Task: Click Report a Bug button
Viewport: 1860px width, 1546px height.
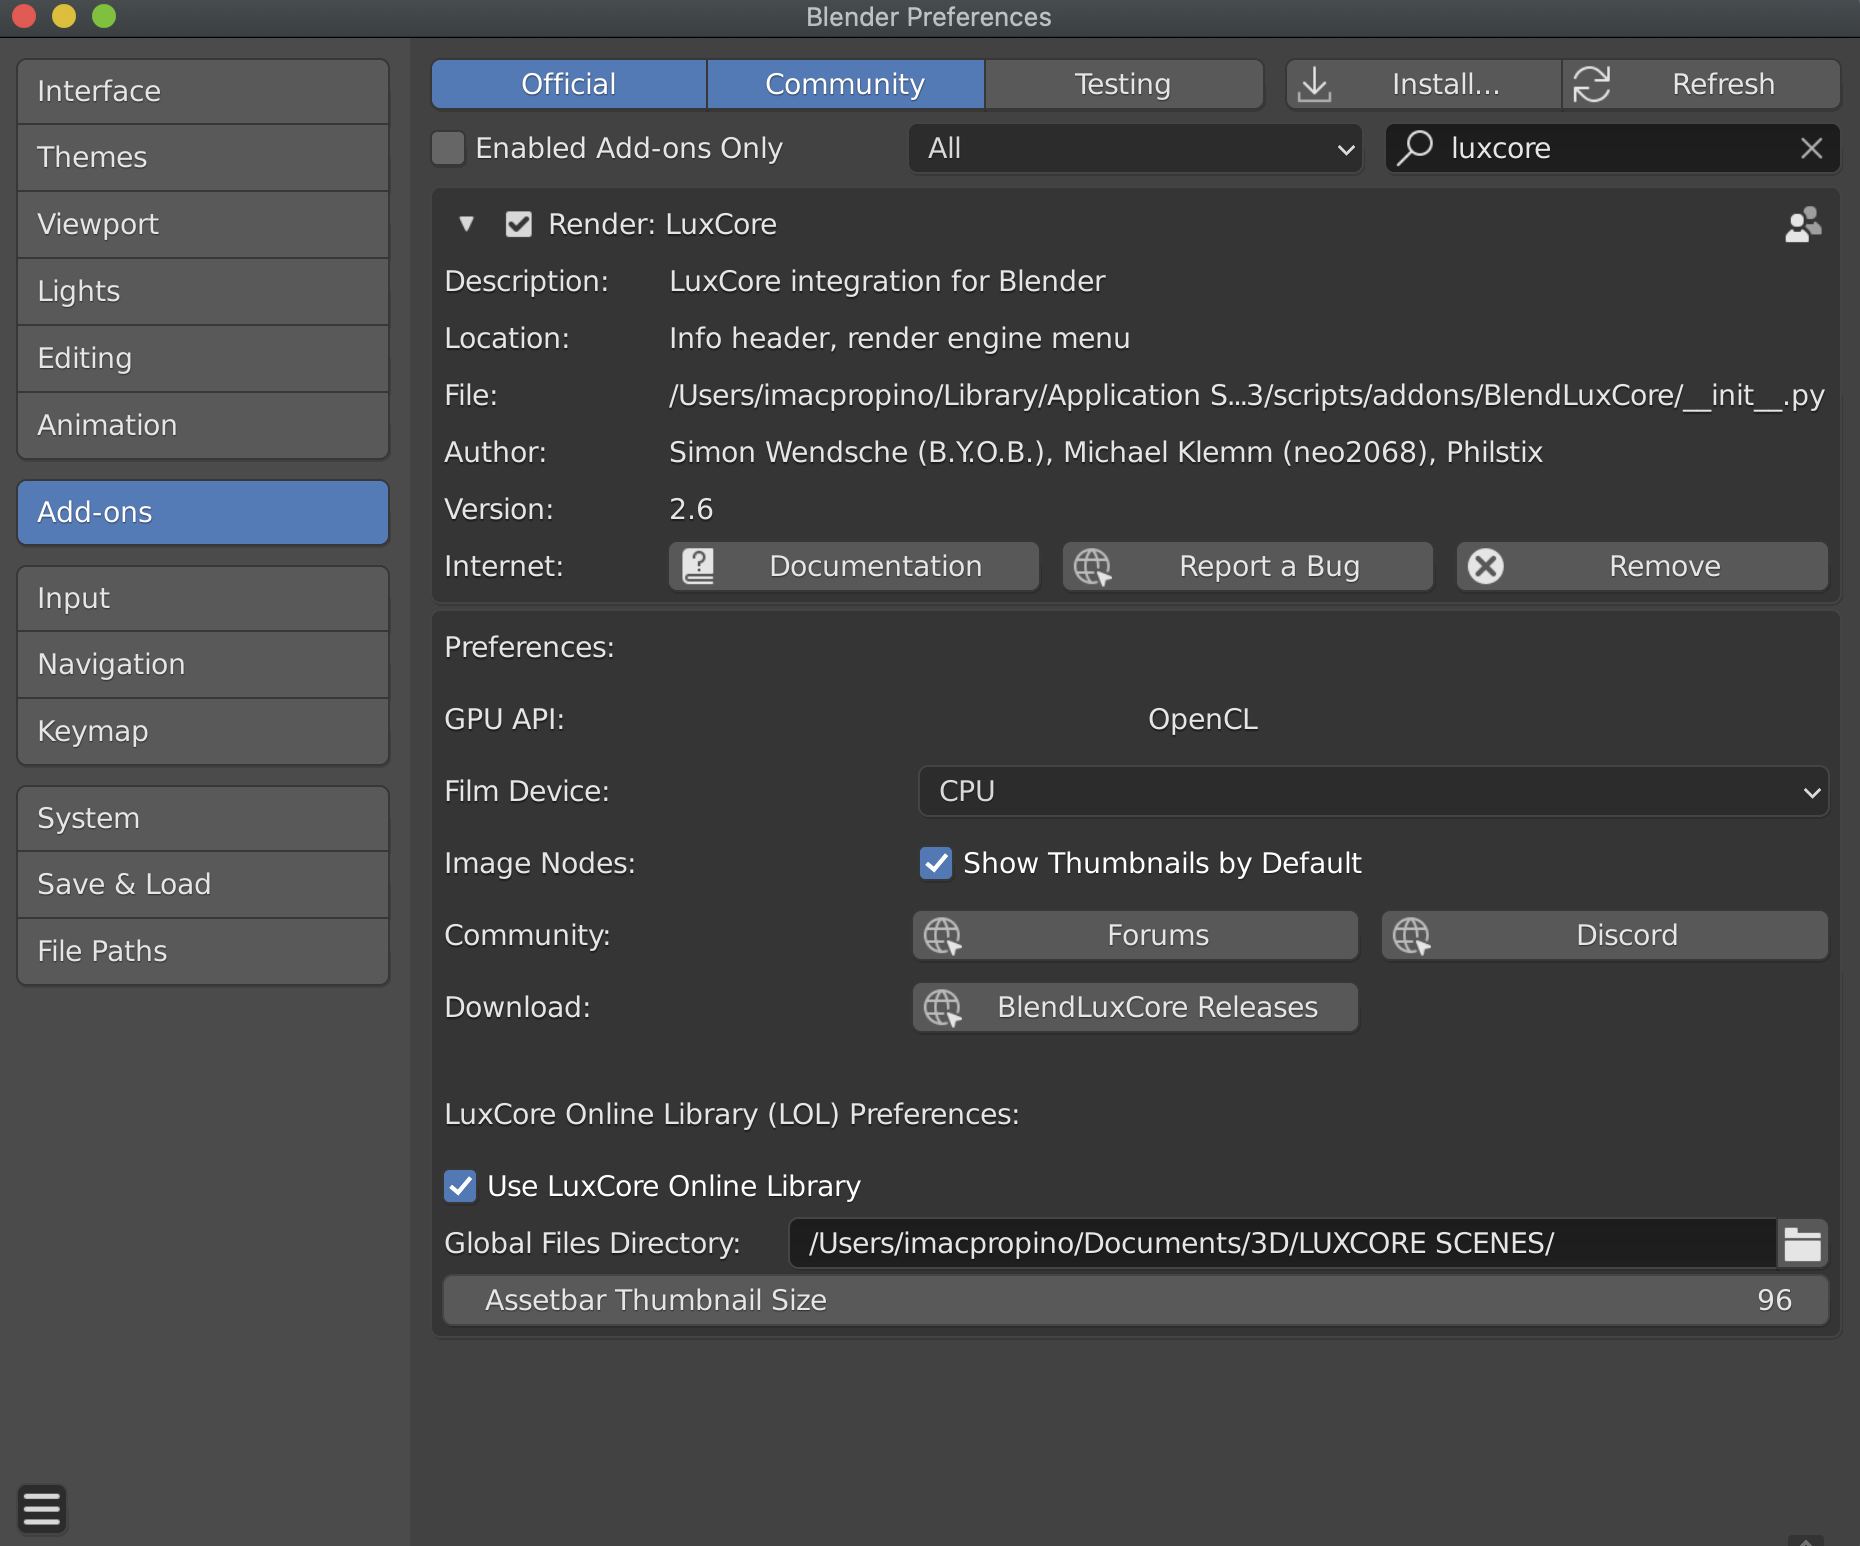Action: point(1247,567)
